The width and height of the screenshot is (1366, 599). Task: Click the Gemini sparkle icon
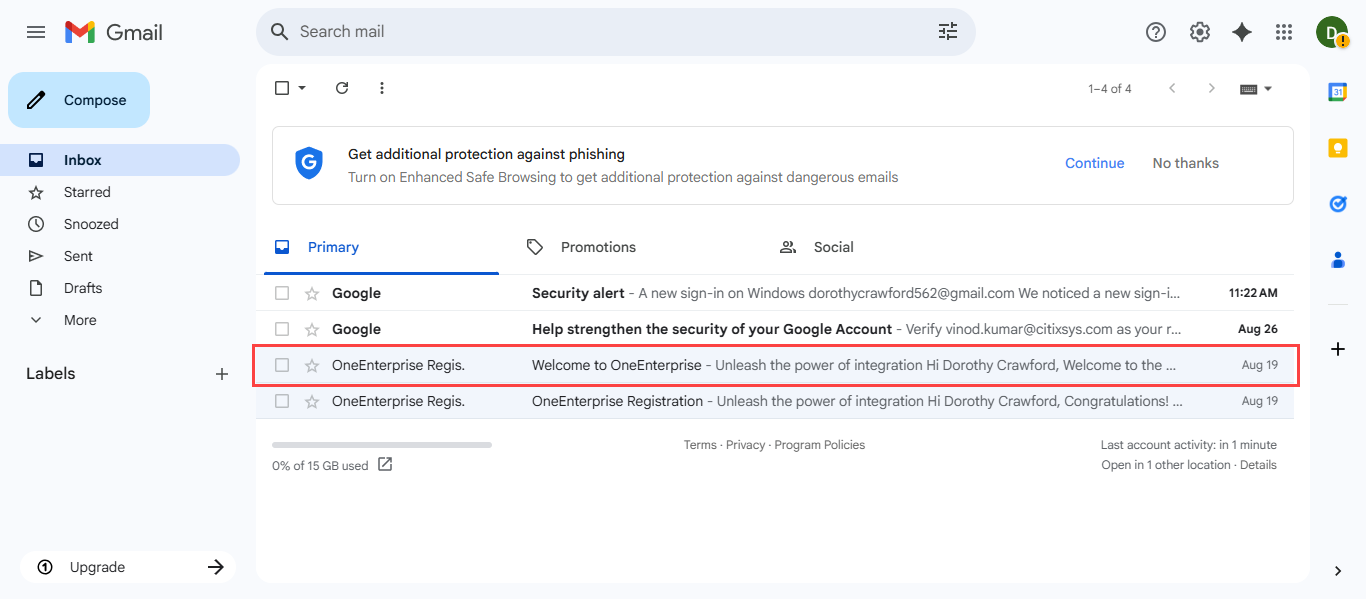click(x=1242, y=32)
